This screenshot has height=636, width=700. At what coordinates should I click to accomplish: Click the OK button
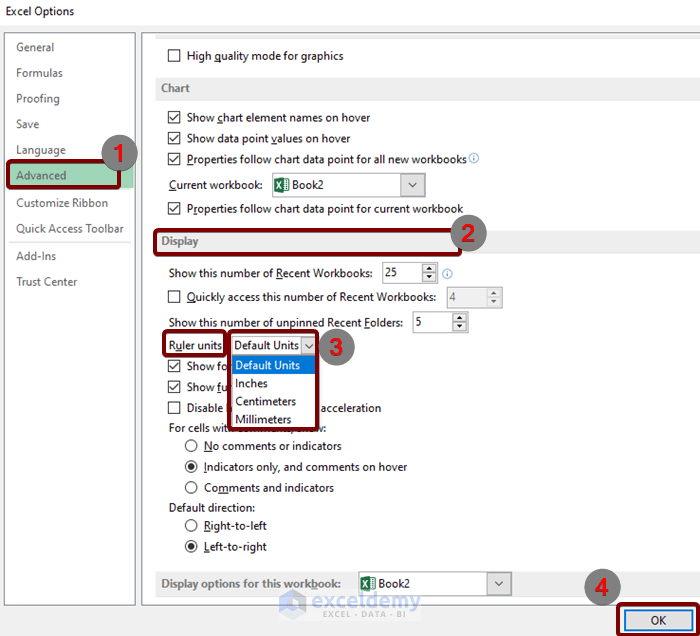coord(658,620)
